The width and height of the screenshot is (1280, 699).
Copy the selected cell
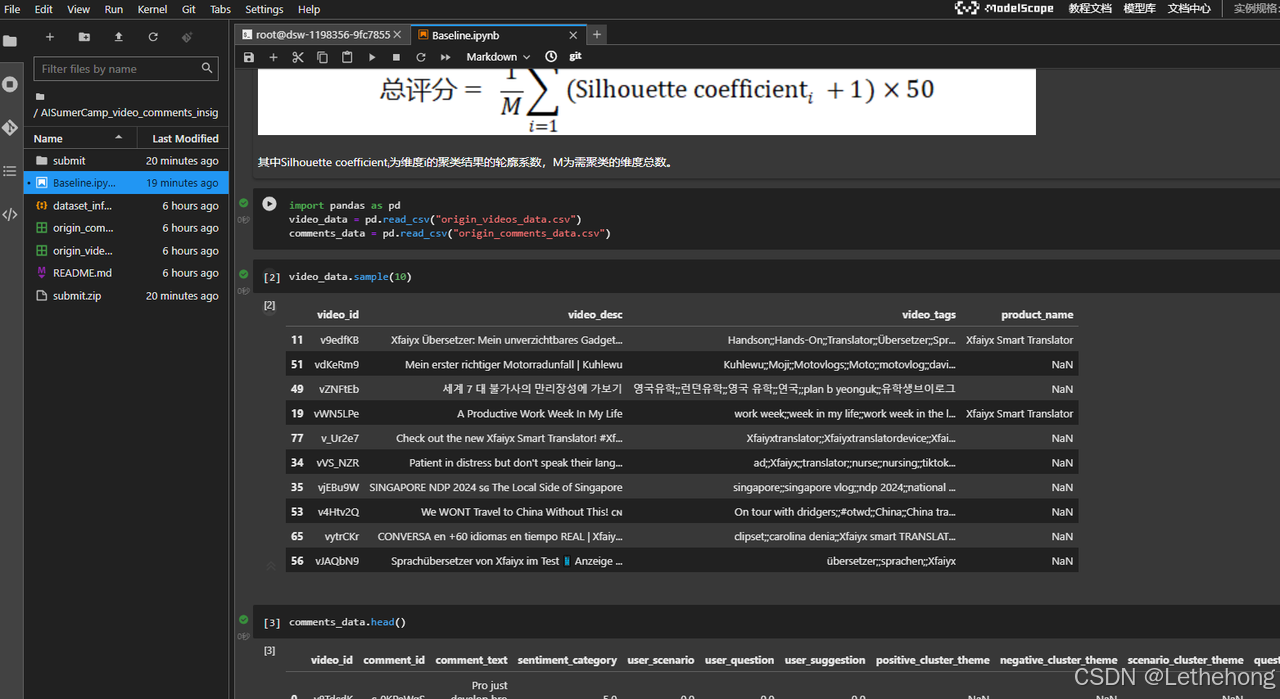pyautogui.click(x=322, y=57)
